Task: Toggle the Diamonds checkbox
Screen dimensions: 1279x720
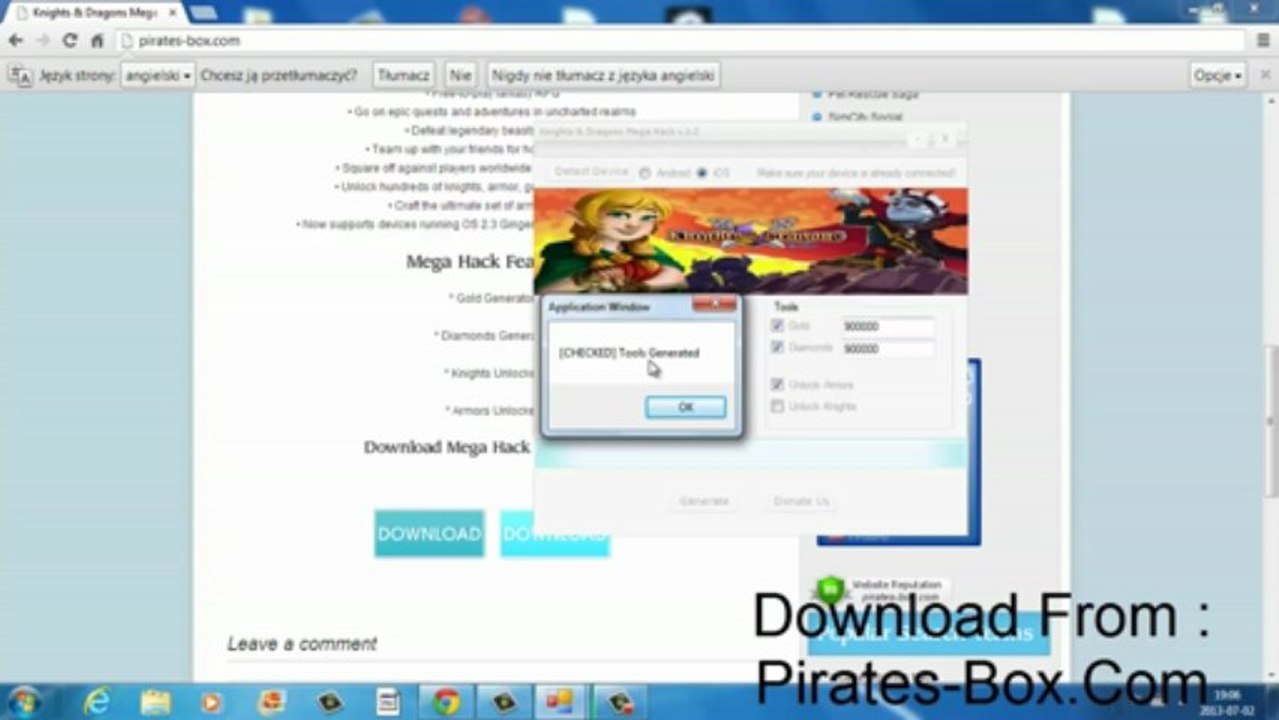Action: tap(777, 347)
